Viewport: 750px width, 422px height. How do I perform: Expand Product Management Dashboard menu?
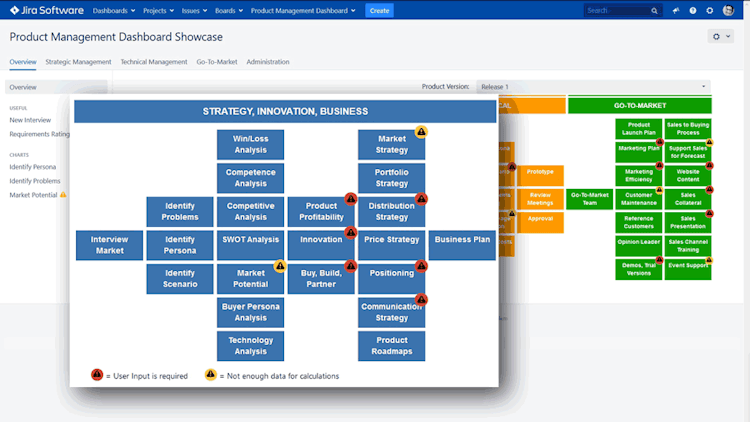(303, 11)
